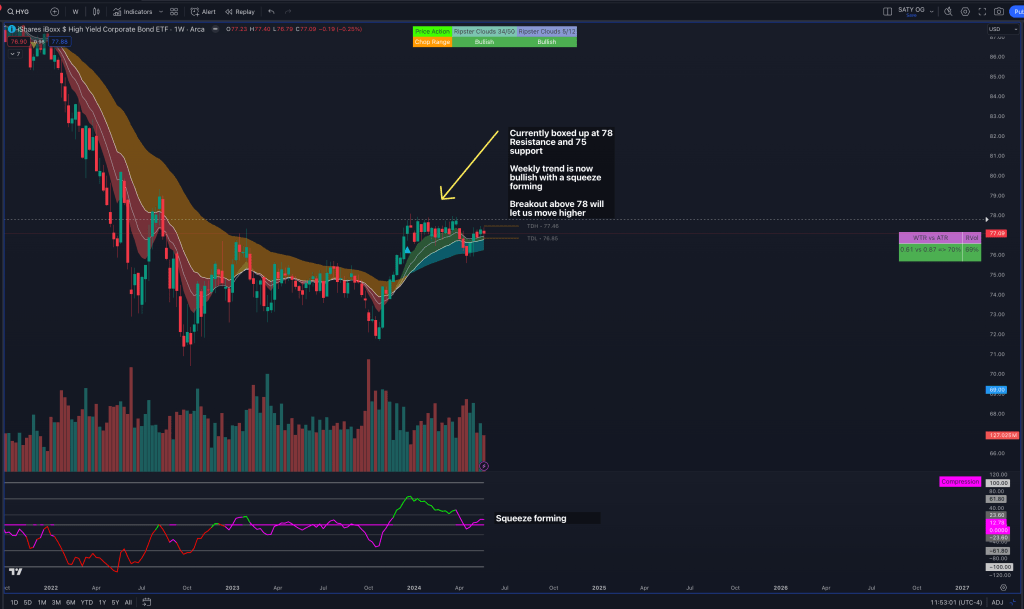
Task: Take a chart snapshot with camera icon
Action: click(998, 12)
